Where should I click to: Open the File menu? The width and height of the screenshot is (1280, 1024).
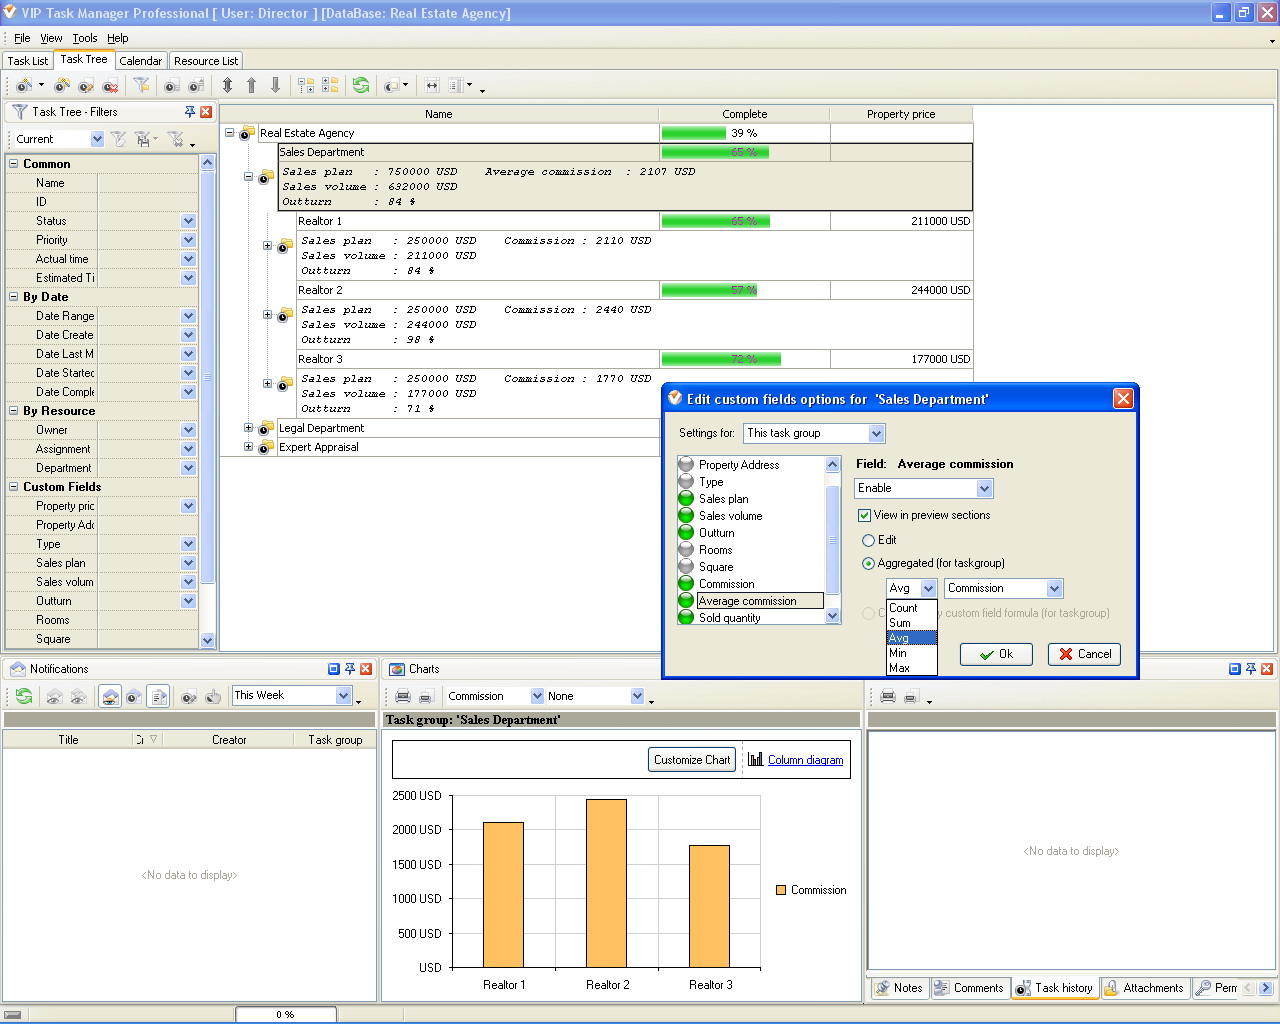click(22, 38)
